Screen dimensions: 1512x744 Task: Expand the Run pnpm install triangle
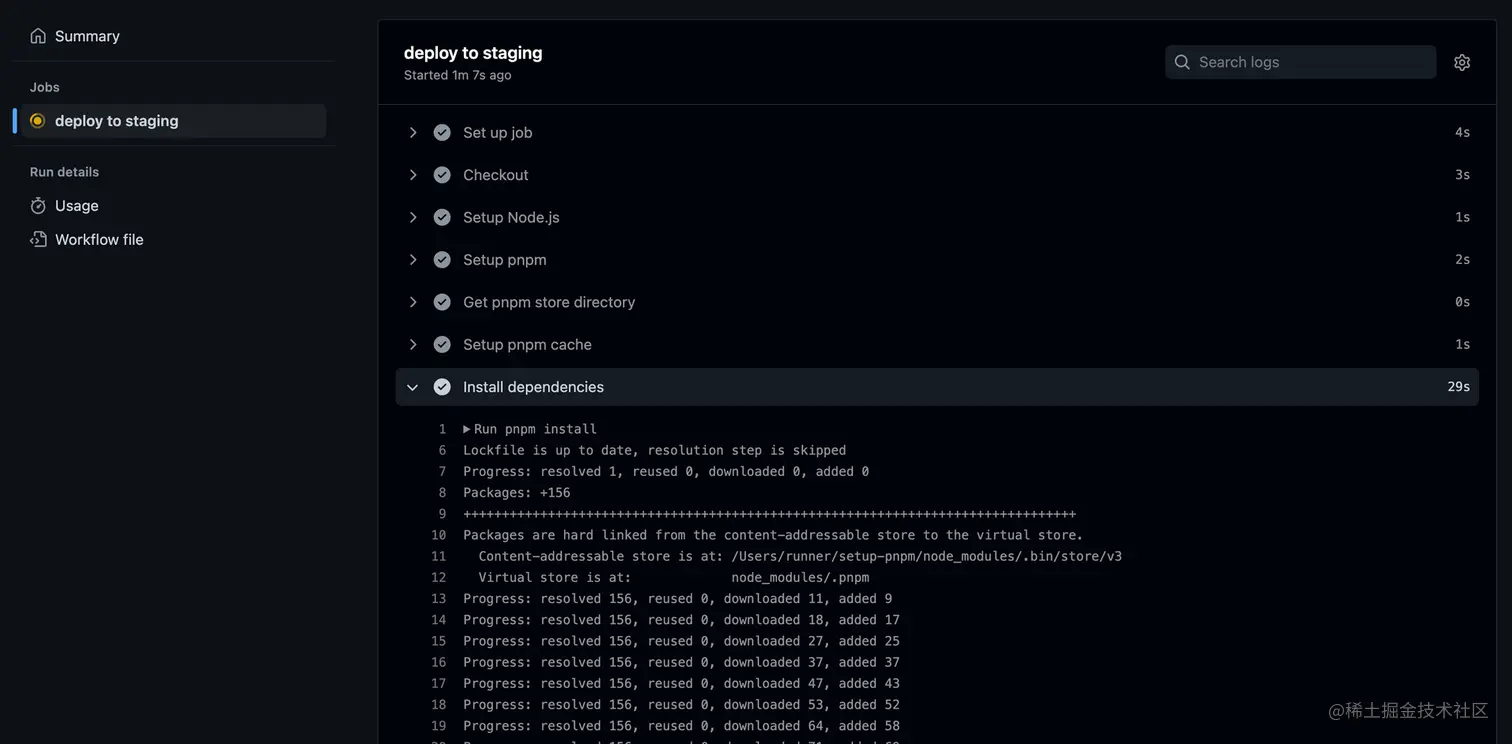[467, 429]
